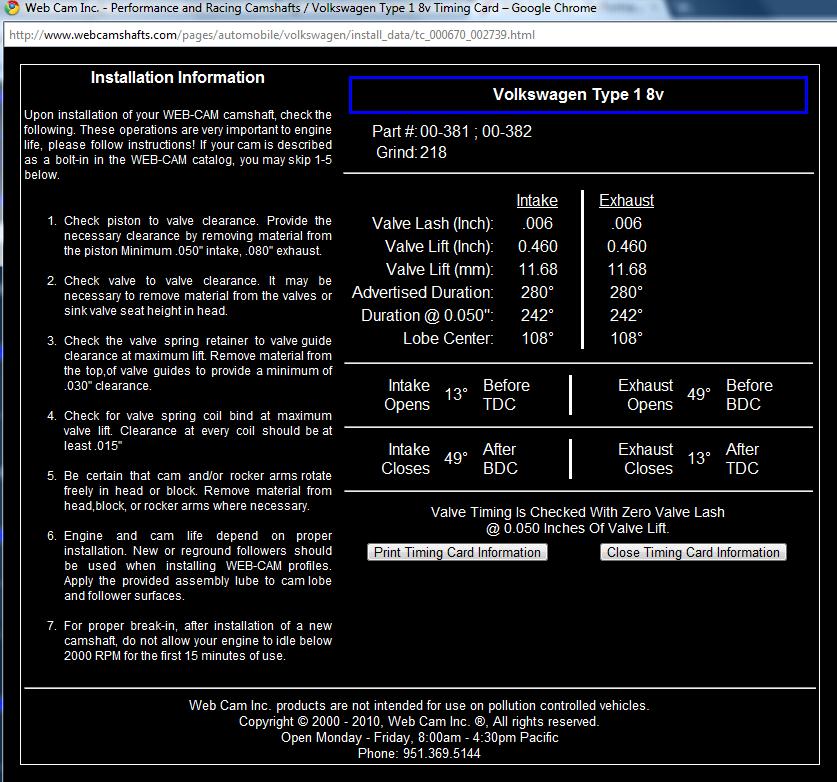The width and height of the screenshot is (837, 782).
Task: Click the Intake lobe center value 108°
Action: pyautogui.click(x=537, y=338)
